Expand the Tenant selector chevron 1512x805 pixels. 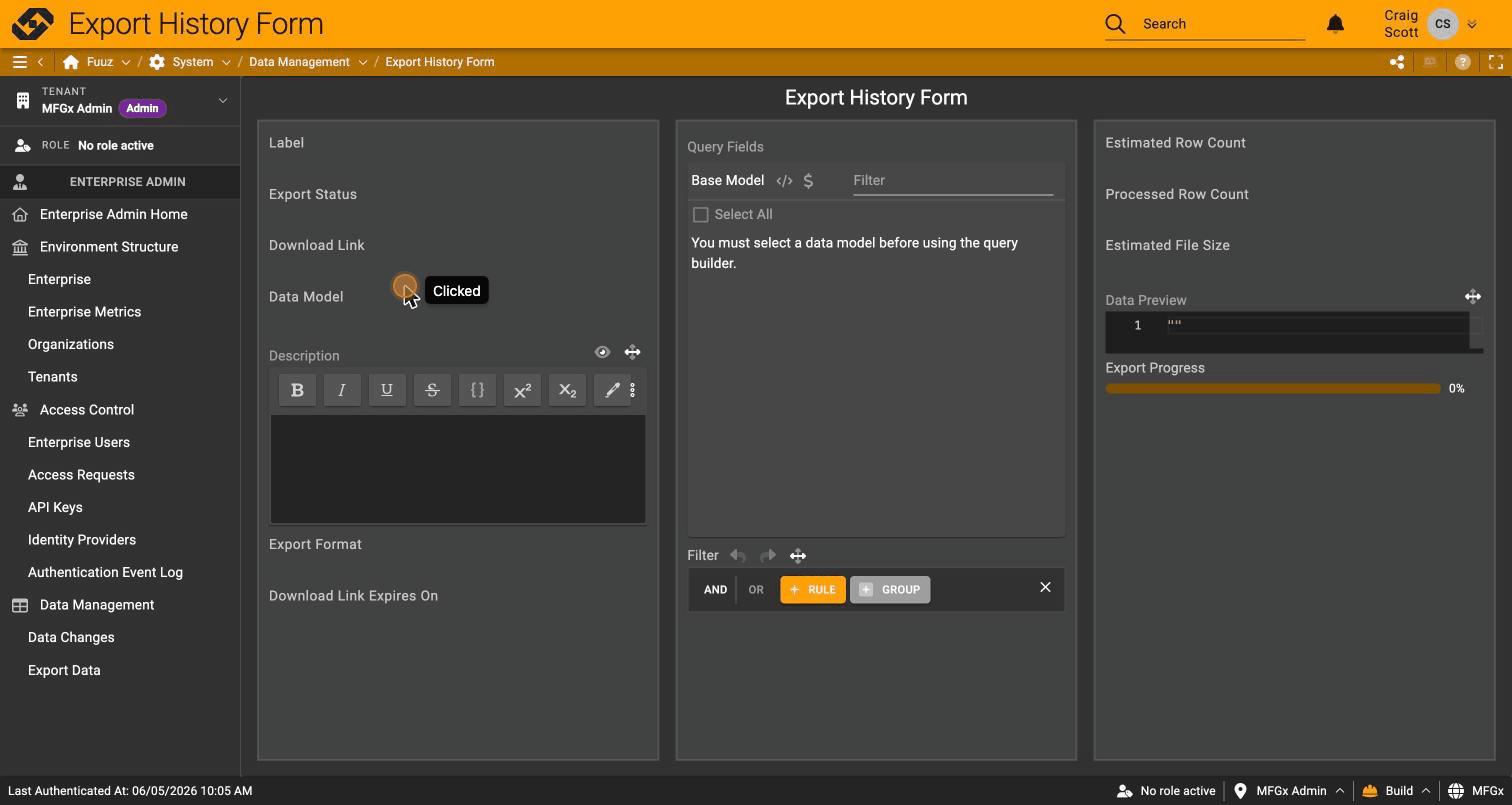(223, 100)
